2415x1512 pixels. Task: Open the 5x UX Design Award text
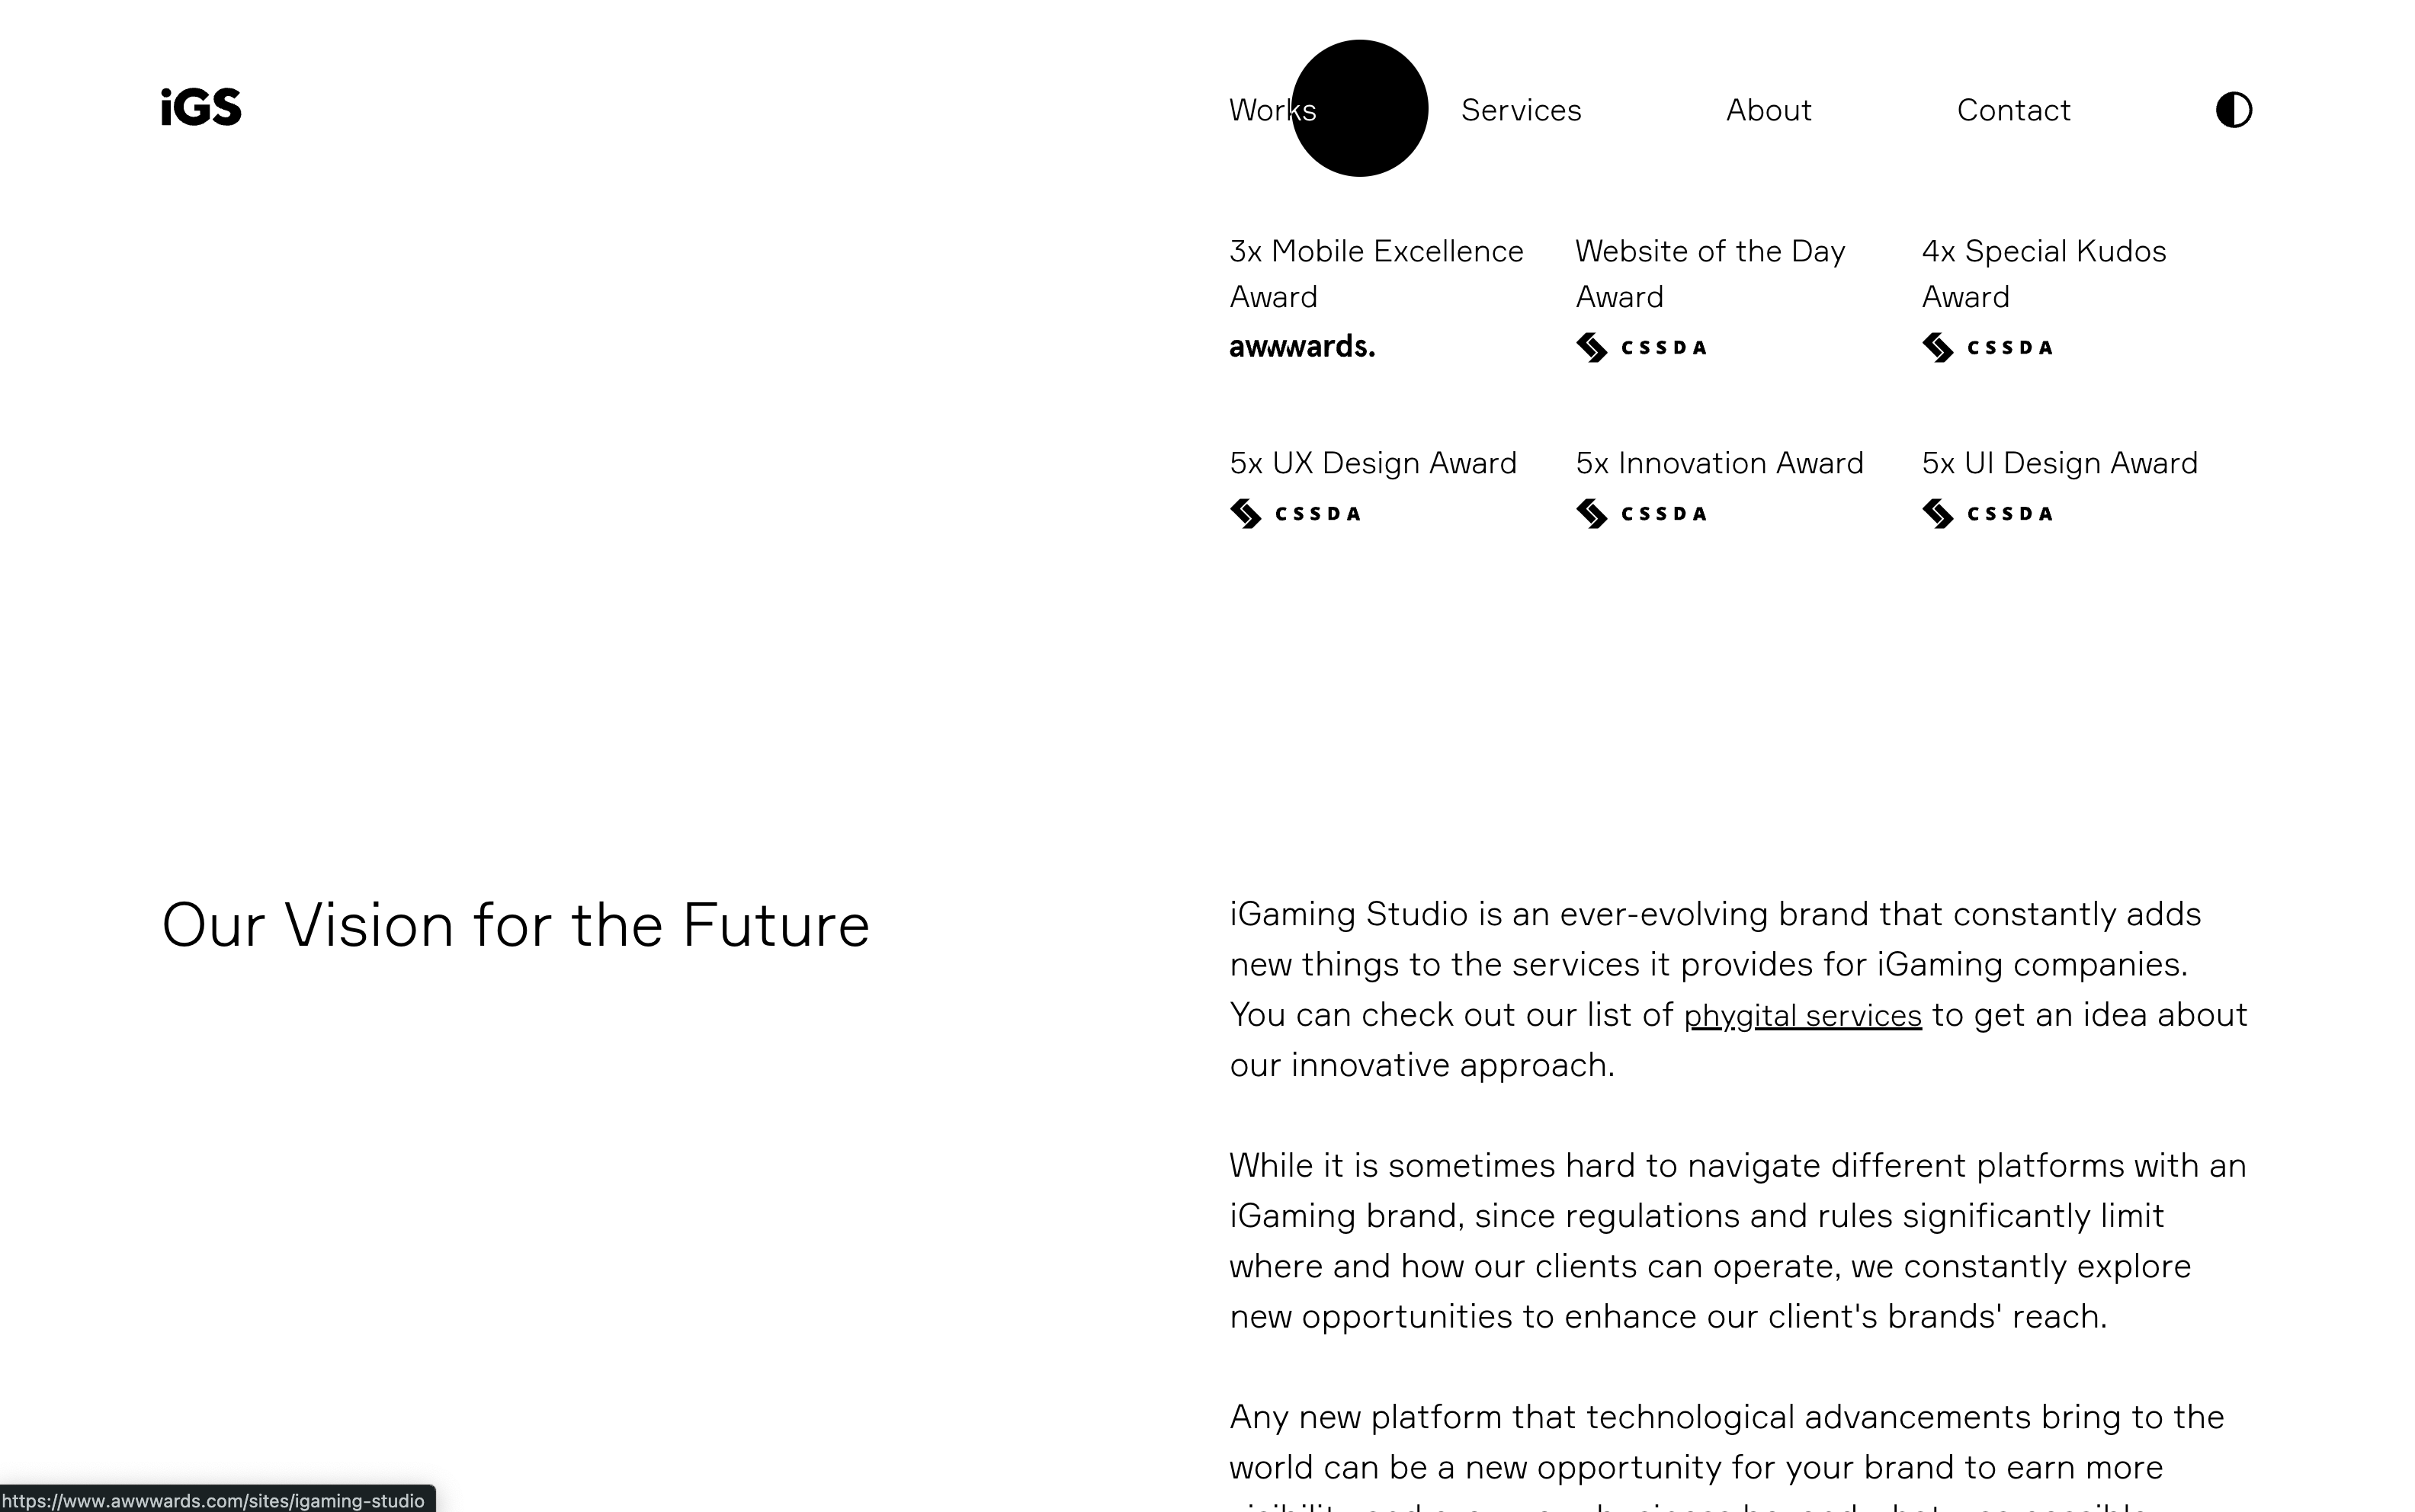(x=1372, y=463)
